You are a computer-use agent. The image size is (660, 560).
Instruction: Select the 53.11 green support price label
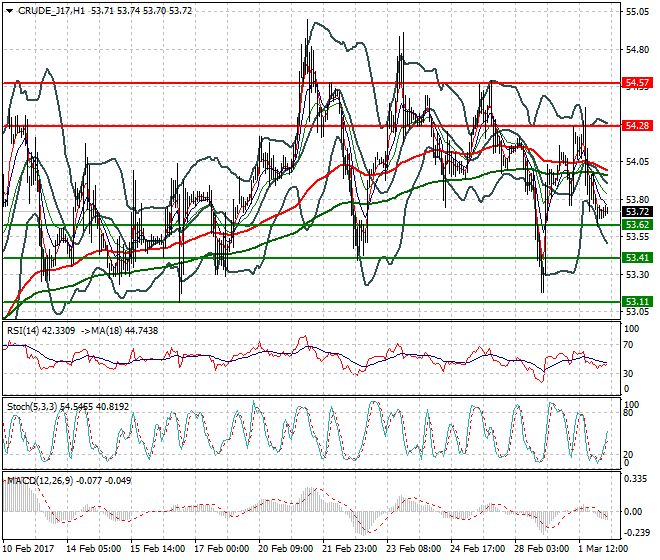pos(638,301)
